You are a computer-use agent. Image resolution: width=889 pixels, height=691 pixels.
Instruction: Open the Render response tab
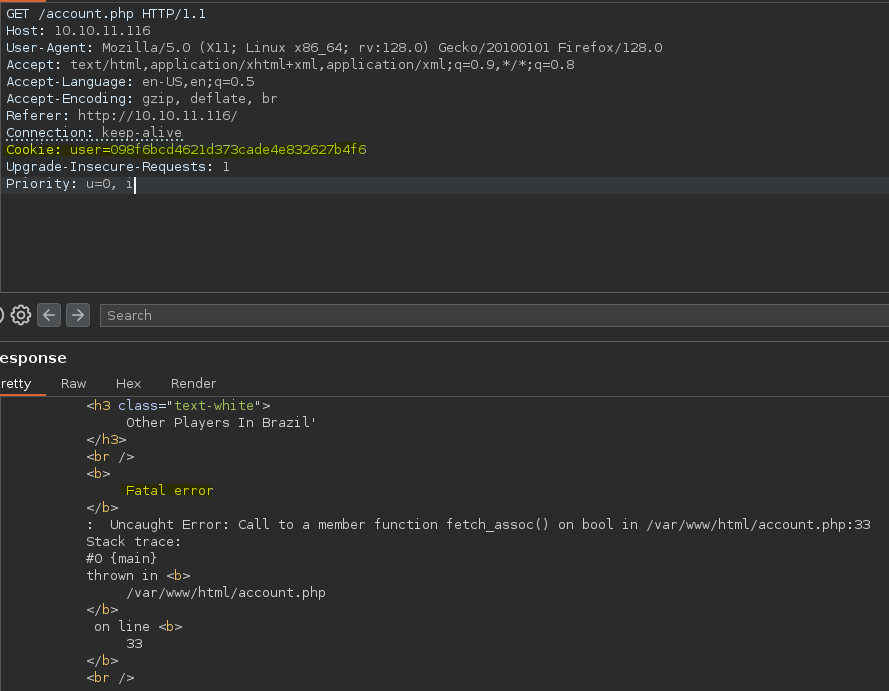pyautogui.click(x=193, y=384)
